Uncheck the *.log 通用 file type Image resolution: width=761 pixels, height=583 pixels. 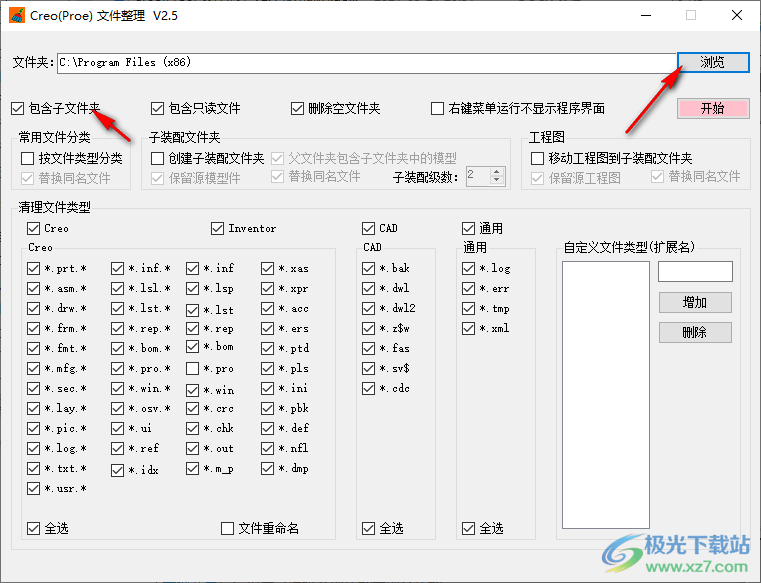tap(468, 268)
